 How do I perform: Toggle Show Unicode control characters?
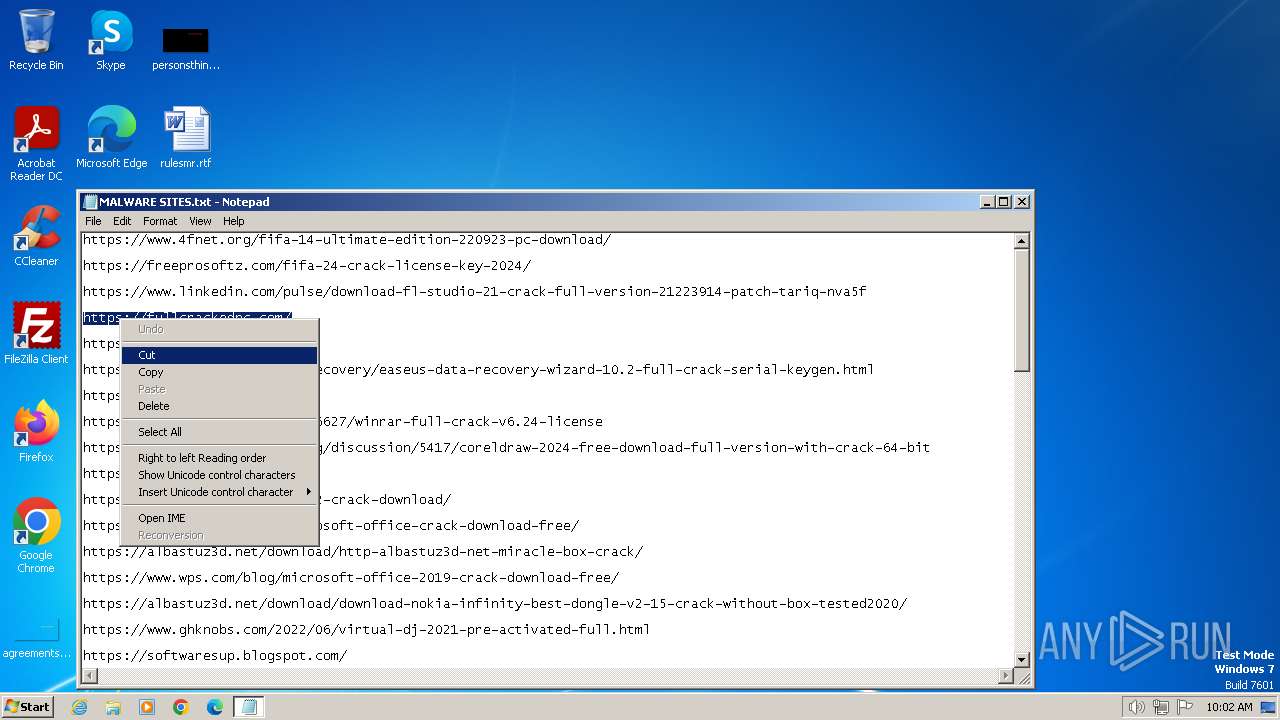(219, 475)
